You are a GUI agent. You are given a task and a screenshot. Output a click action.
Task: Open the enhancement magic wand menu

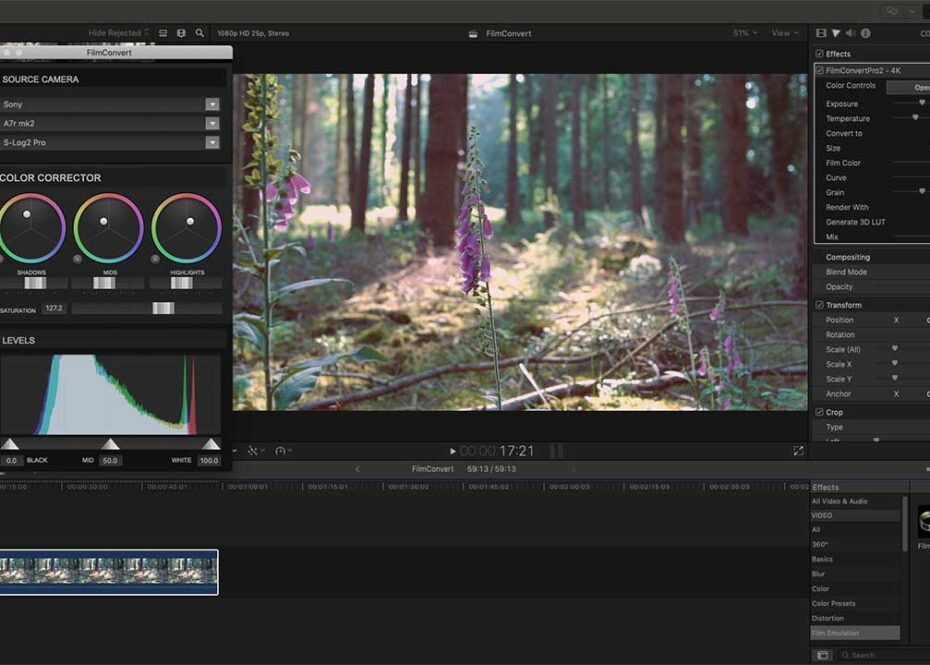[256, 451]
